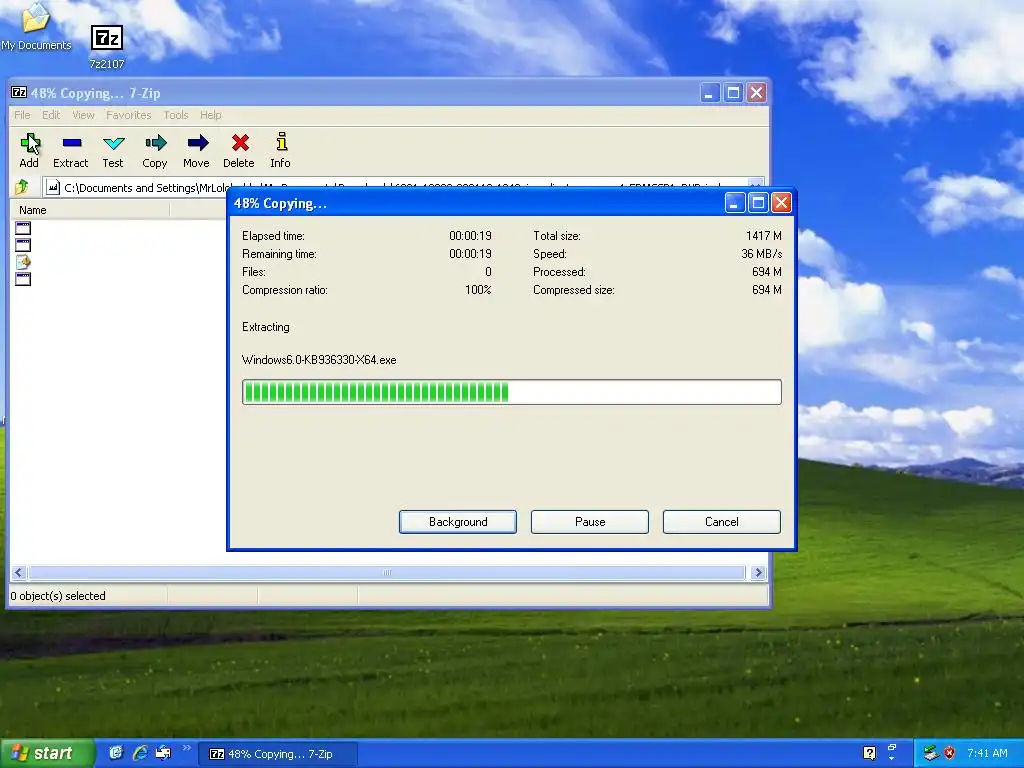Click the Delete toolbar icon
Image resolution: width=1024 pixels, height=768 pixels.
[239, 150]
